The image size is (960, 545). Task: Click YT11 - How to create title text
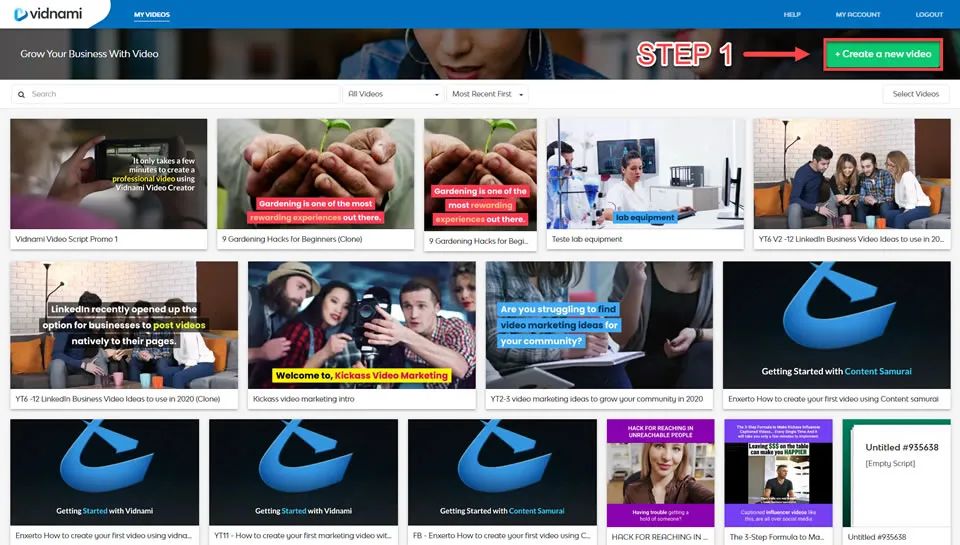(302, 535)
